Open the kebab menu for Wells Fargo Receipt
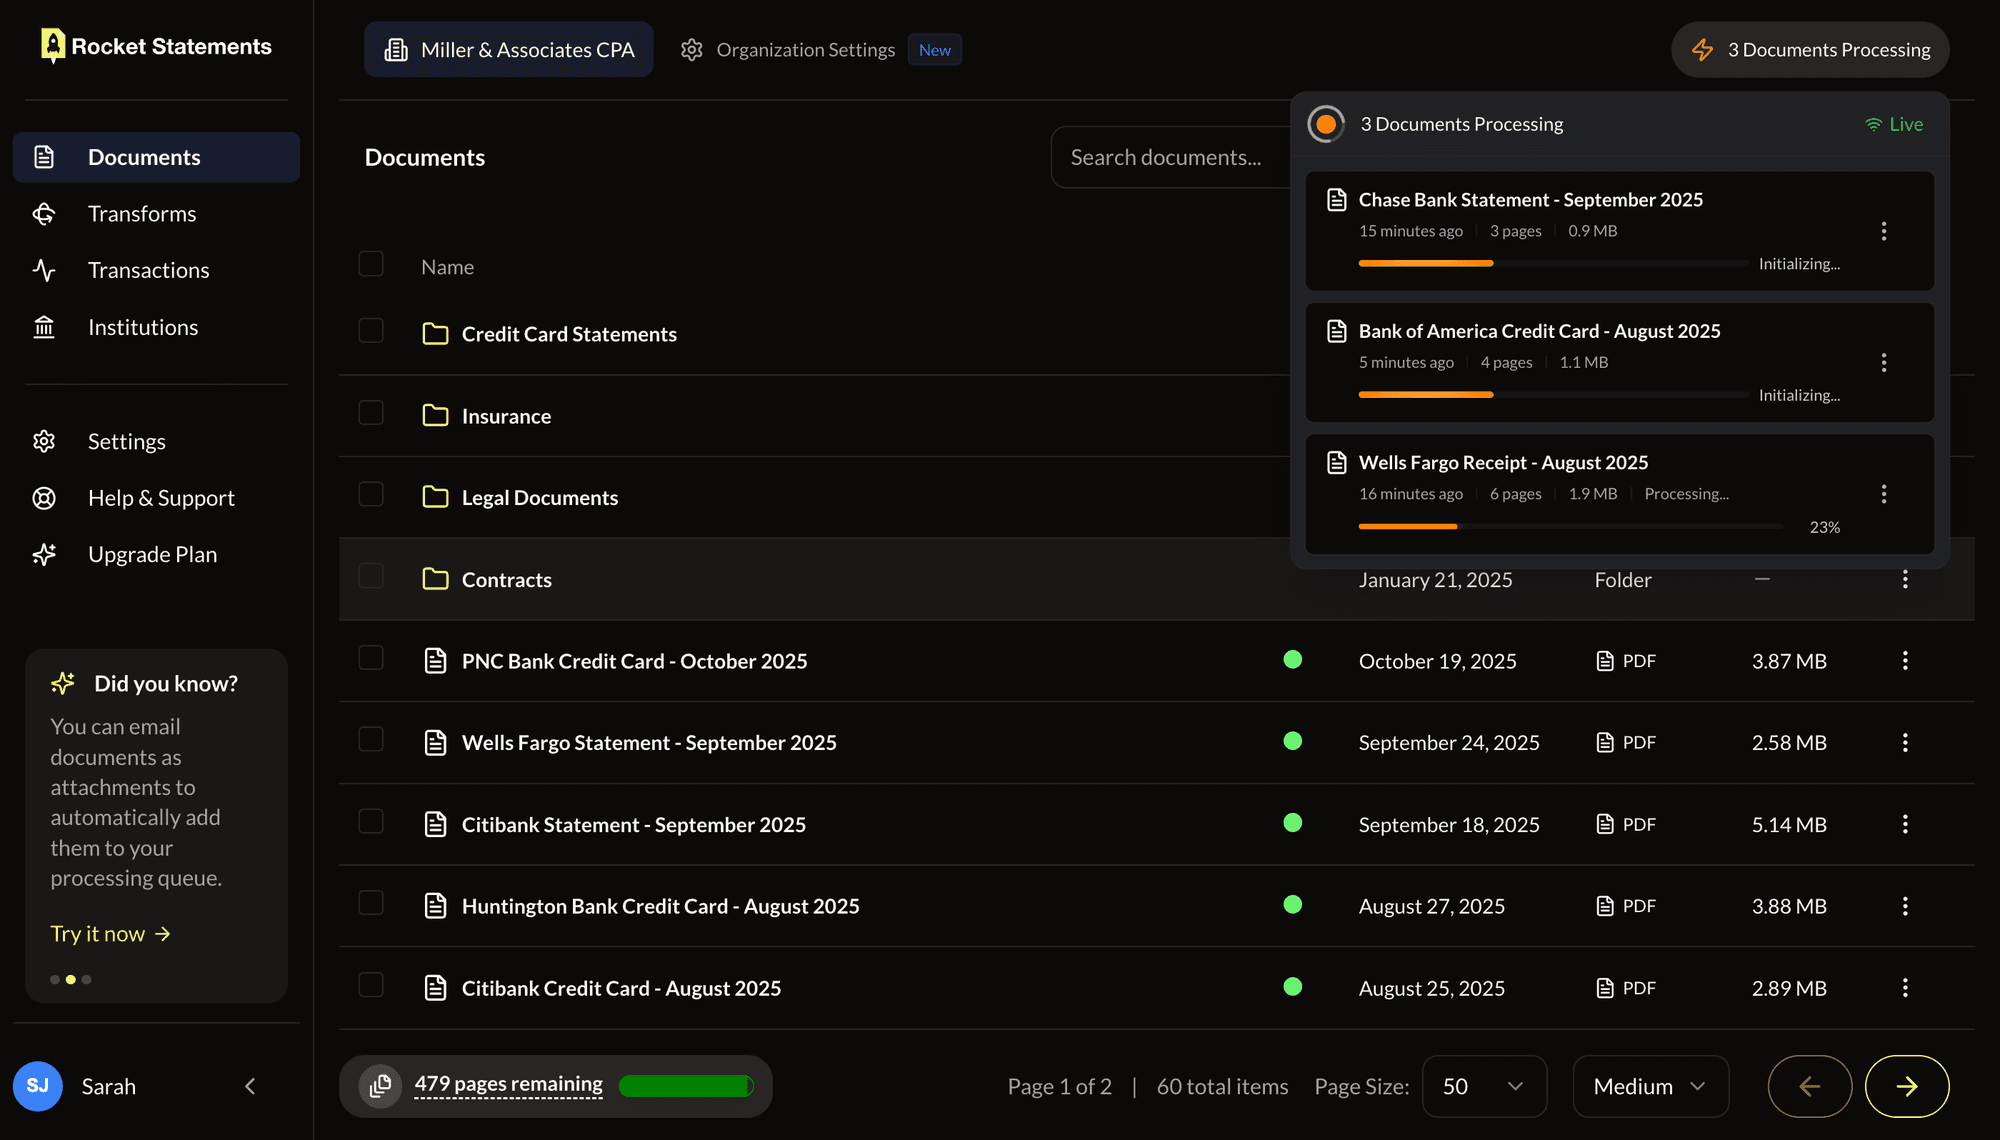This screenshot has height=1140, width=2000. pyautogui.click(x=1883, y=494)
